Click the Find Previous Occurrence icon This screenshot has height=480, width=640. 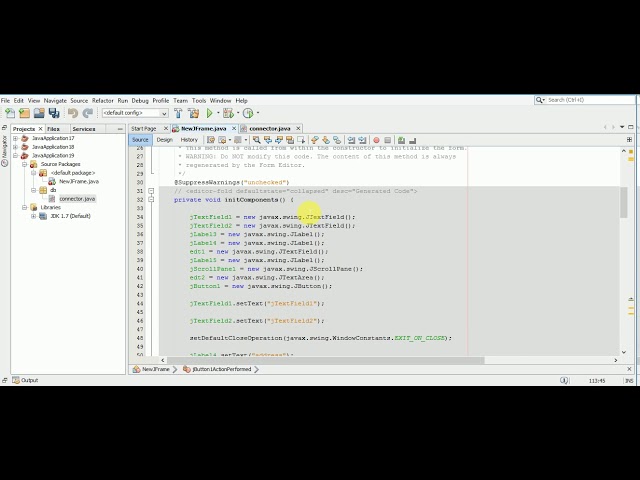click(x=268, y=140)
